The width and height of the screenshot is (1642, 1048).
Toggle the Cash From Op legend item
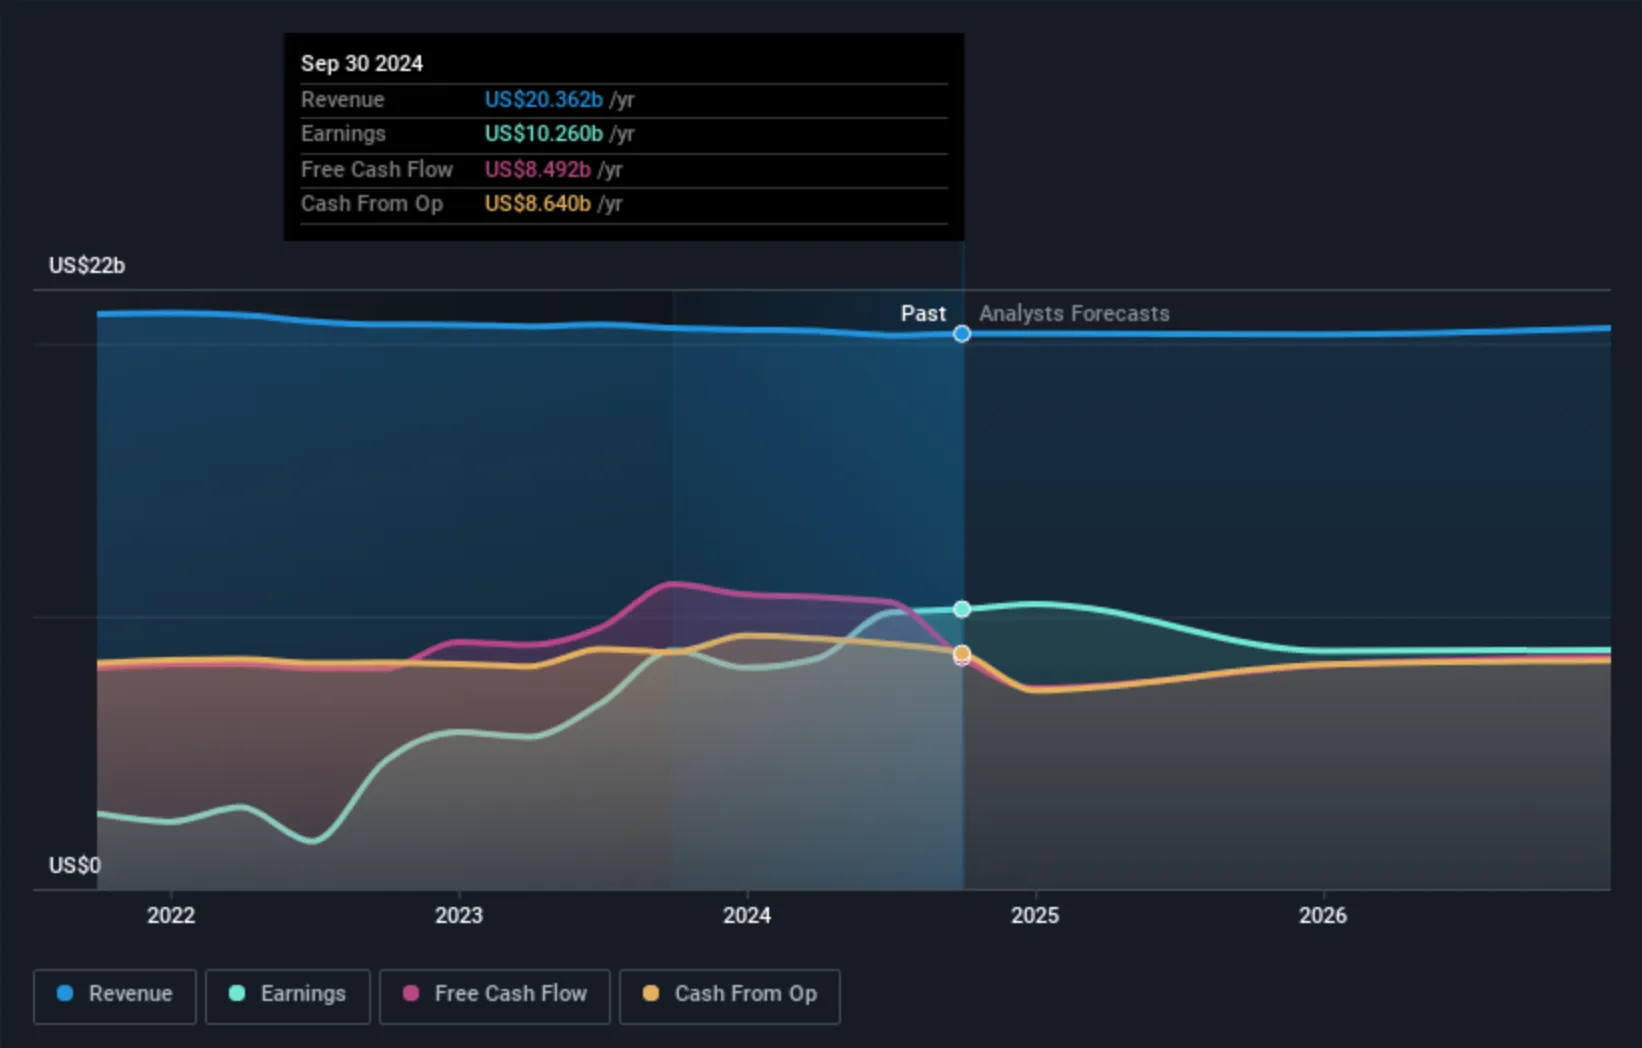(x=730, y=995)
